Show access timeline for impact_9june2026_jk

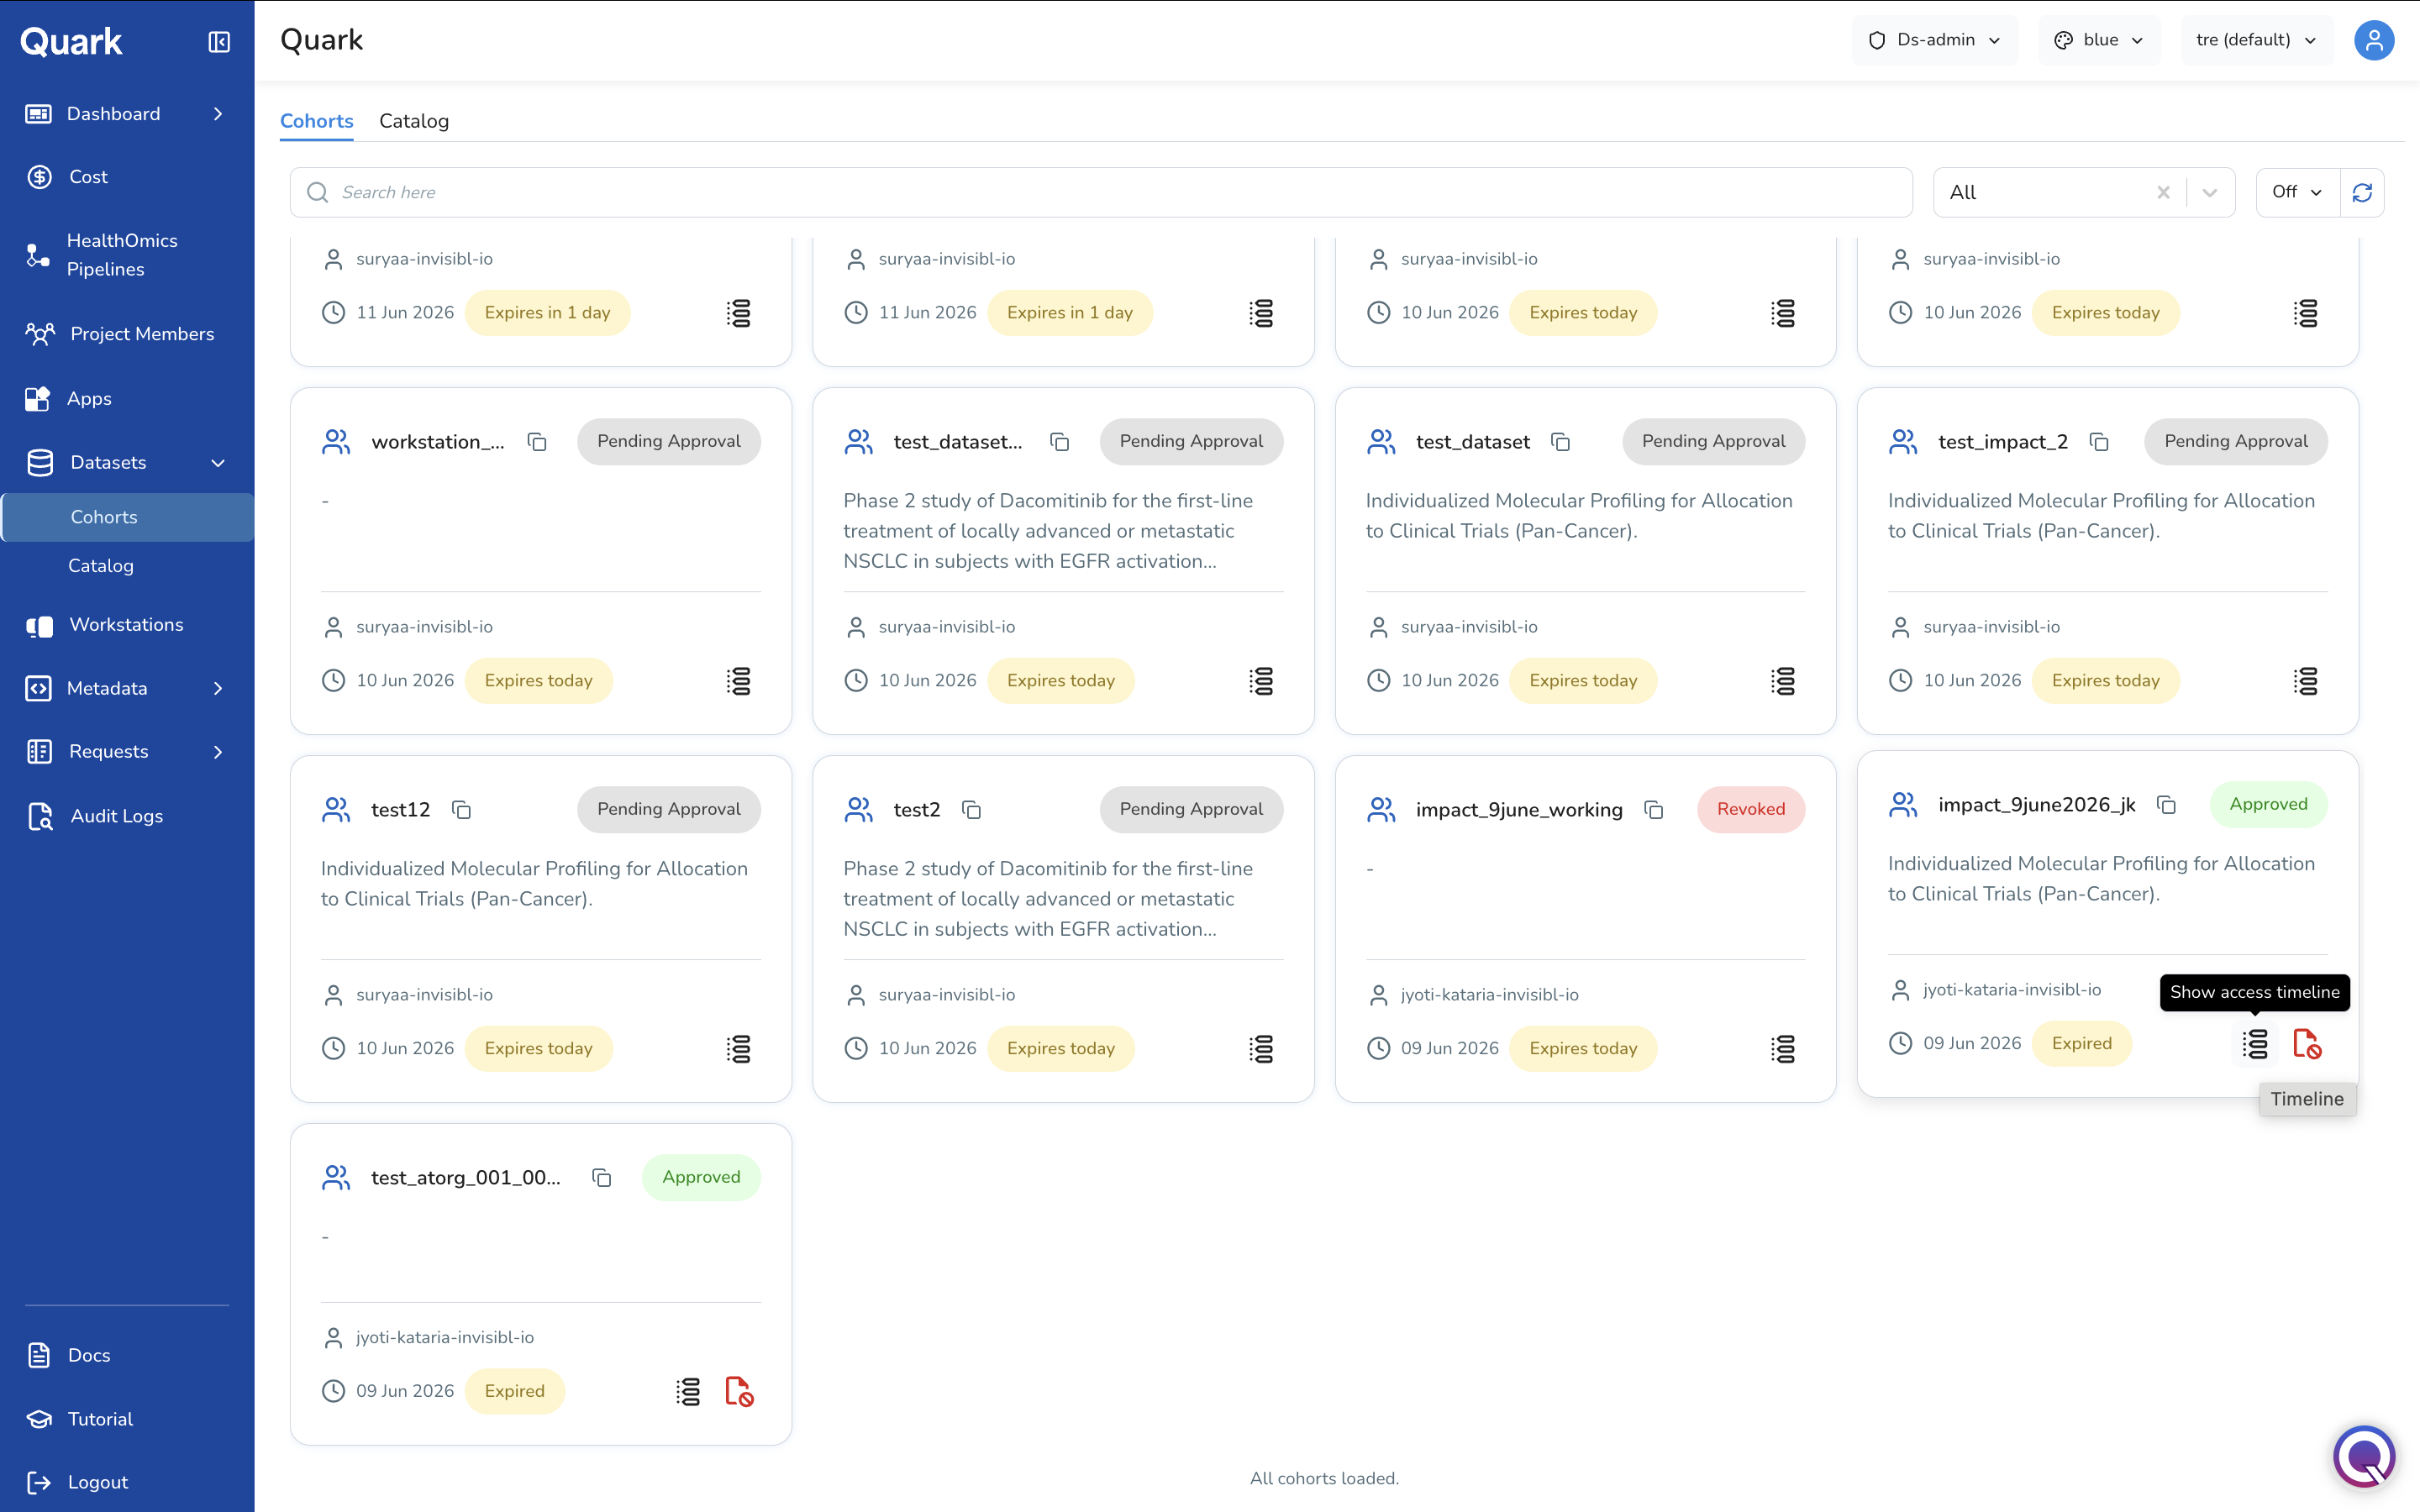(x=2255, y=1044)
